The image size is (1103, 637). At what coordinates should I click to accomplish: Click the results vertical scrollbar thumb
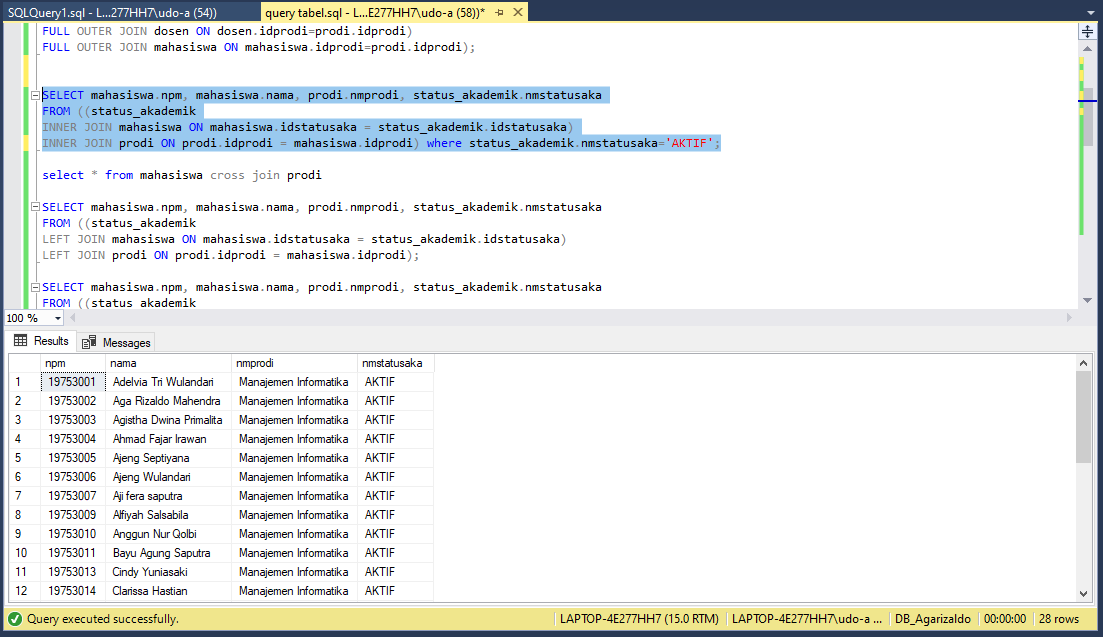click(1083, 417)
